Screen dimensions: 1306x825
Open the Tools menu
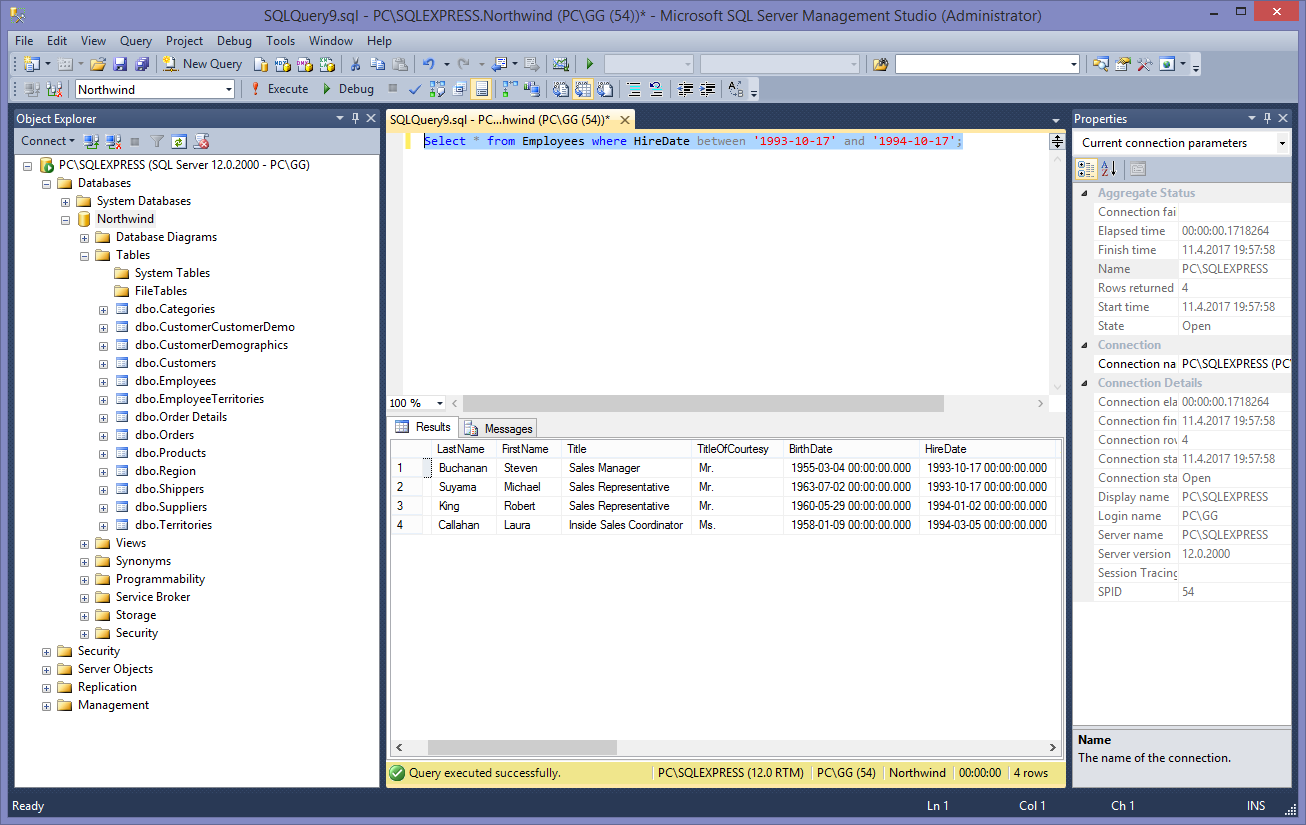[280, 41]
